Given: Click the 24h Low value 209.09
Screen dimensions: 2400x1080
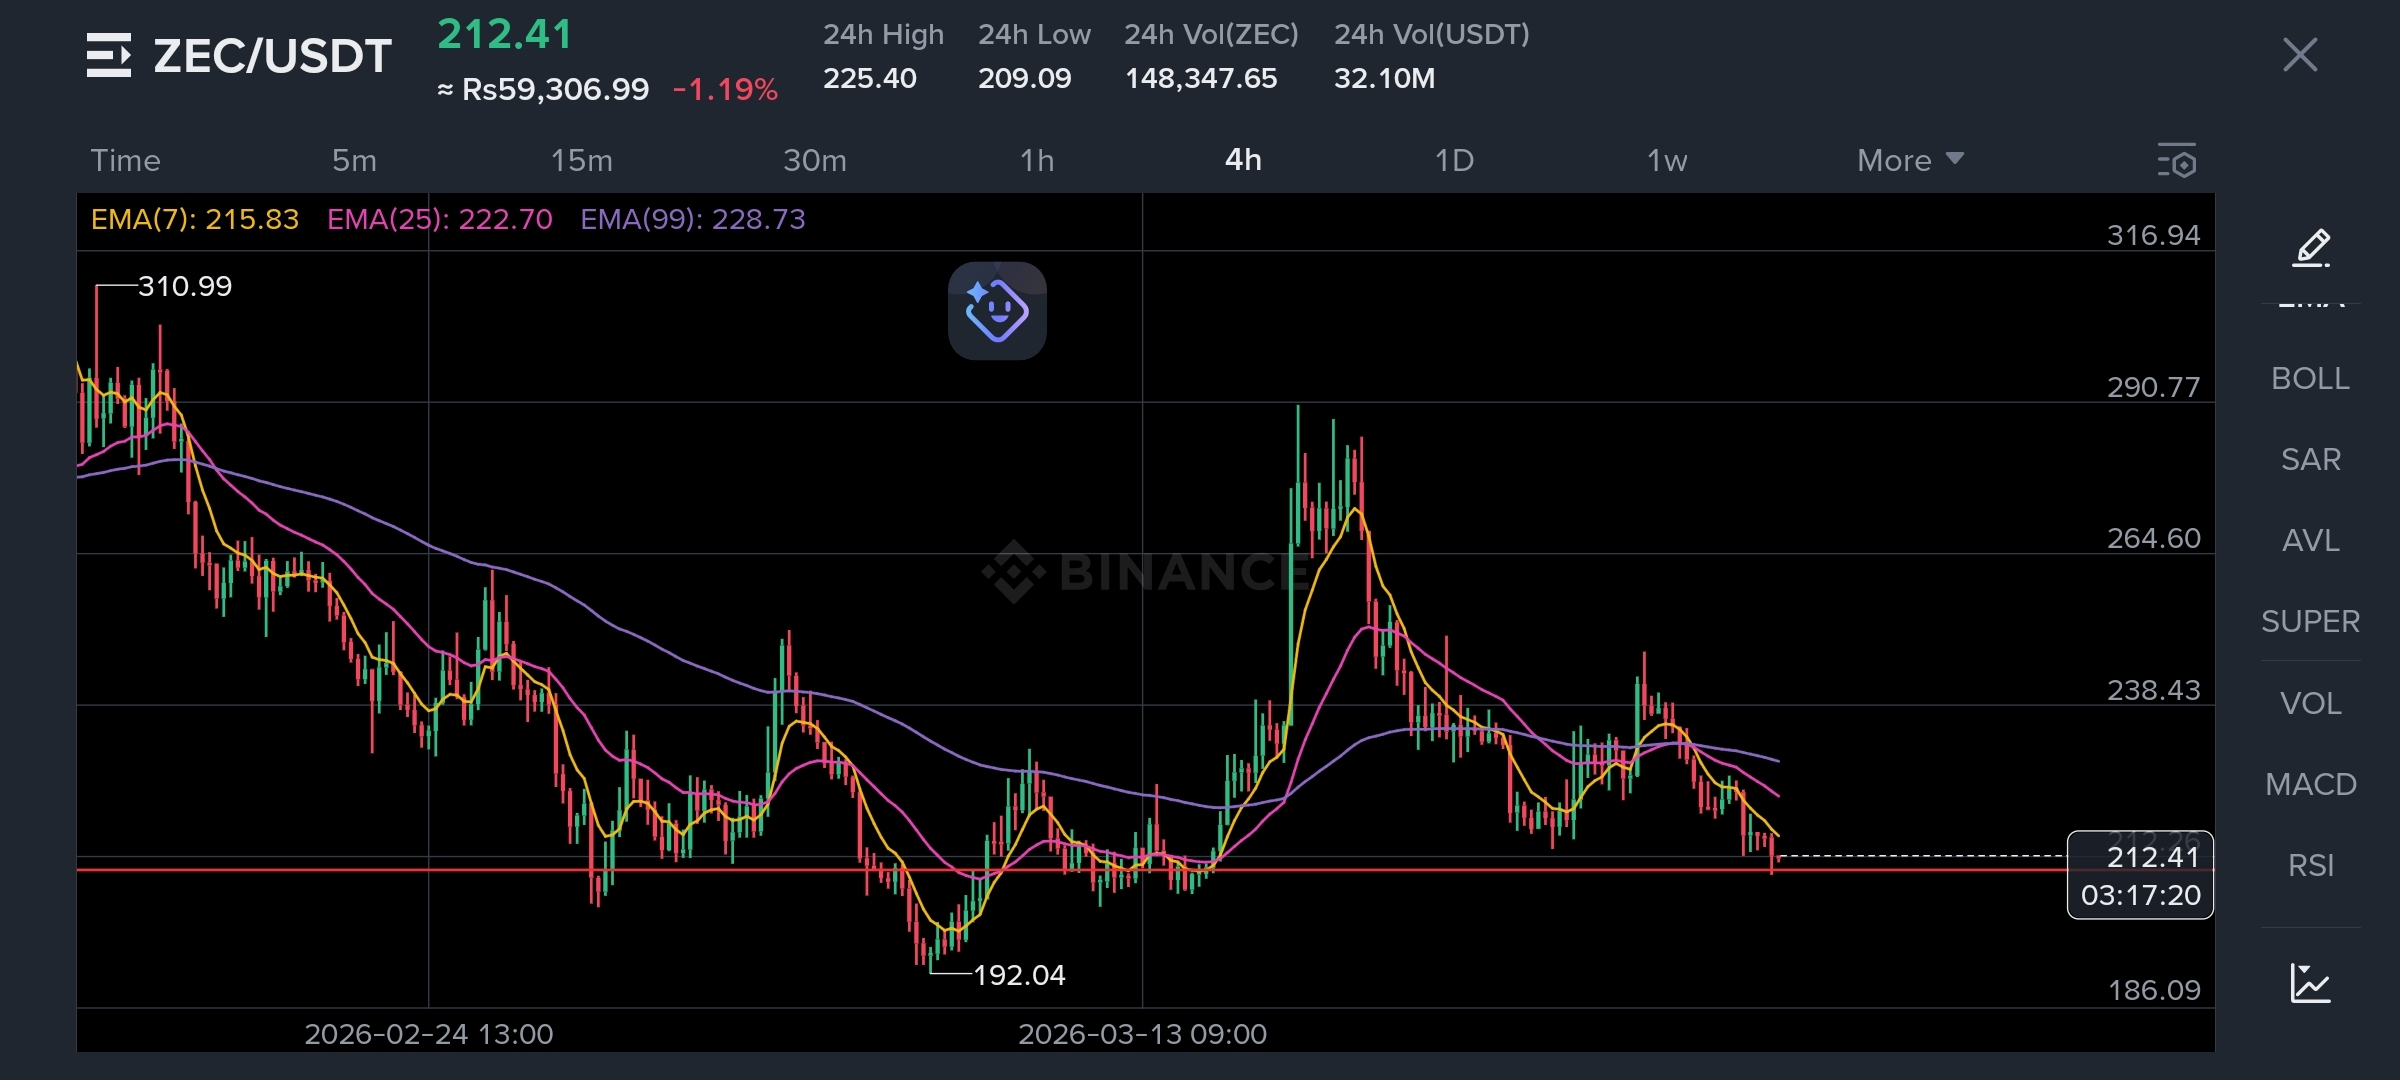Looking at the screenshot, I should 1024,78.
